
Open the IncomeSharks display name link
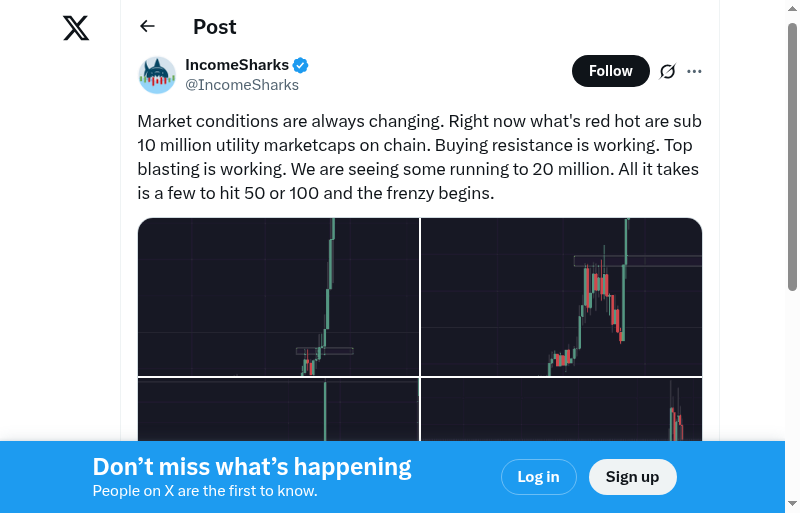click(x=236, y=66)
